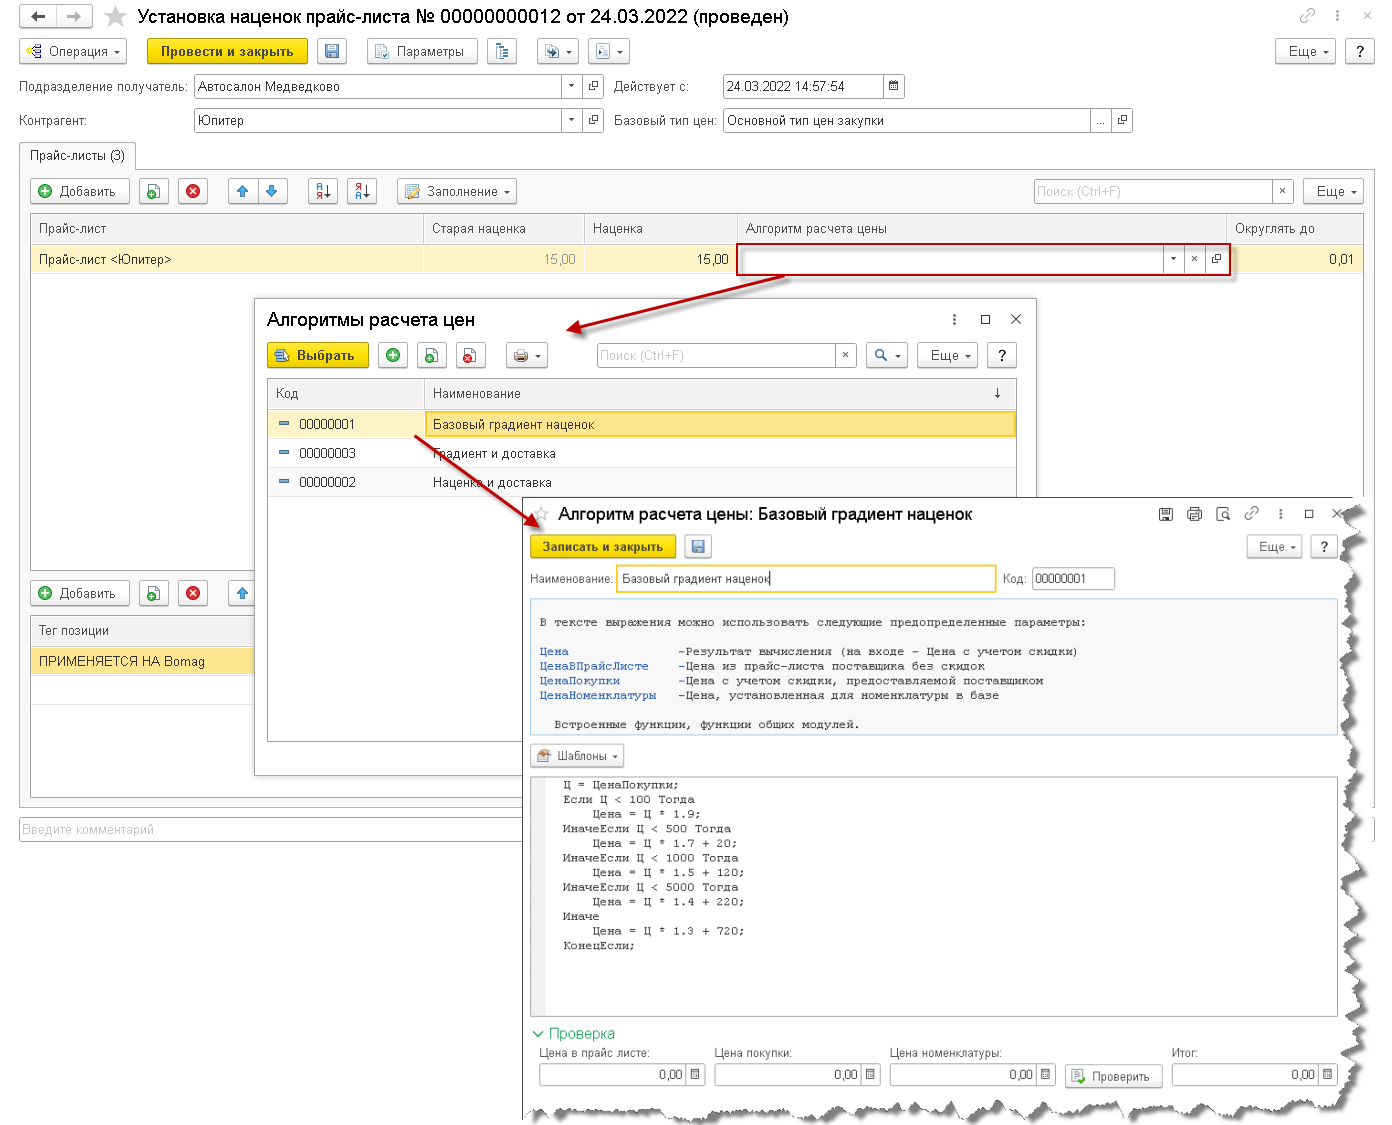
Task: Delete the selected price-list row with the red icon
Action: click(x=193, y=191)
